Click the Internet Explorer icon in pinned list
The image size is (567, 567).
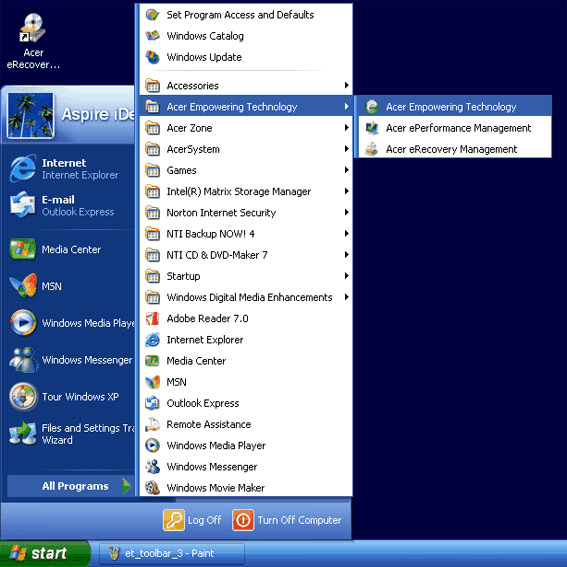point(23,168)
